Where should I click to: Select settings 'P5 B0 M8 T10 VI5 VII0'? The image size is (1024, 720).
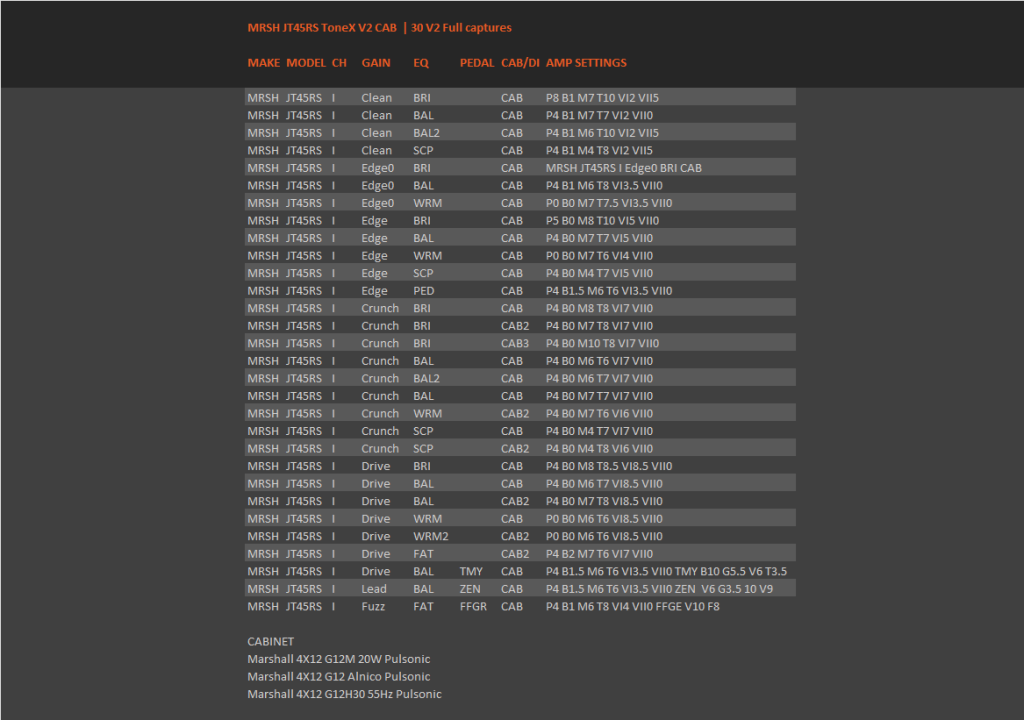click(602, 221)
